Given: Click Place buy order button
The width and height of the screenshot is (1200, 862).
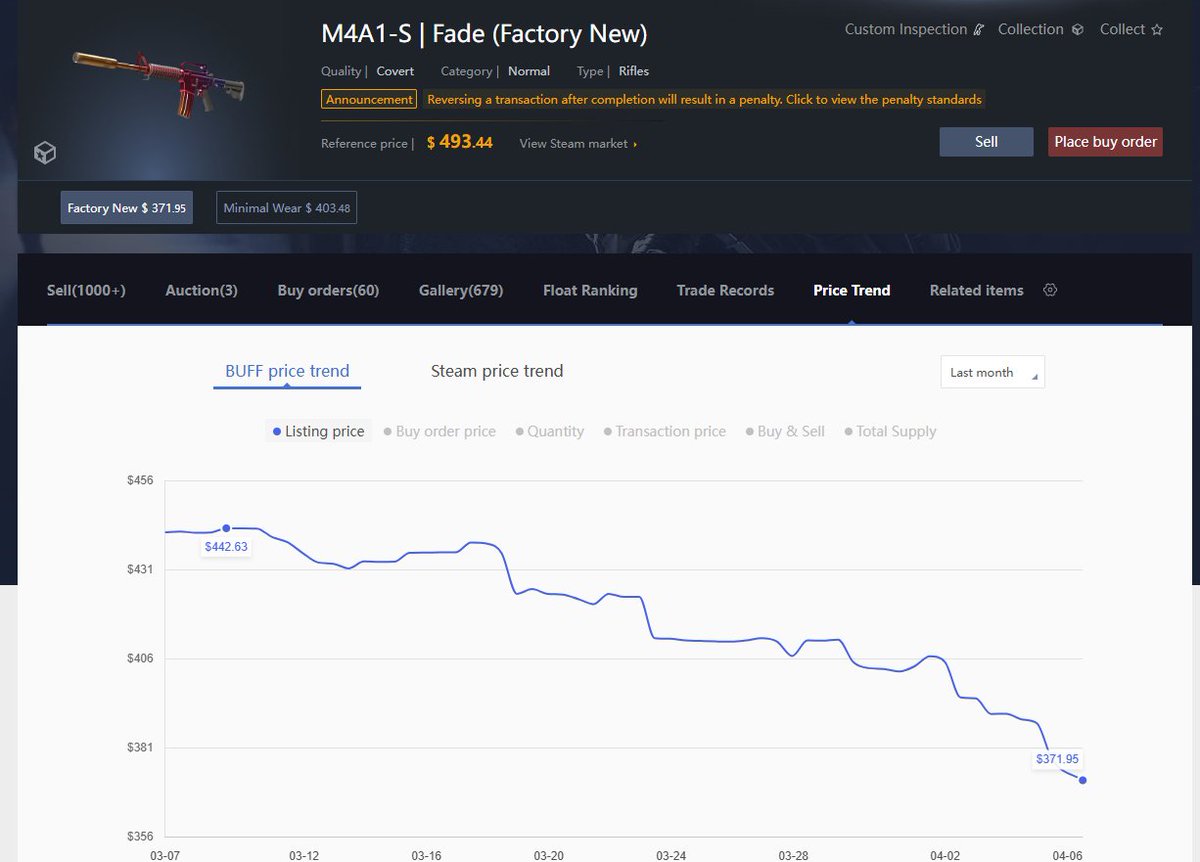Looking at the screenshot, I should click(1105, 142).
